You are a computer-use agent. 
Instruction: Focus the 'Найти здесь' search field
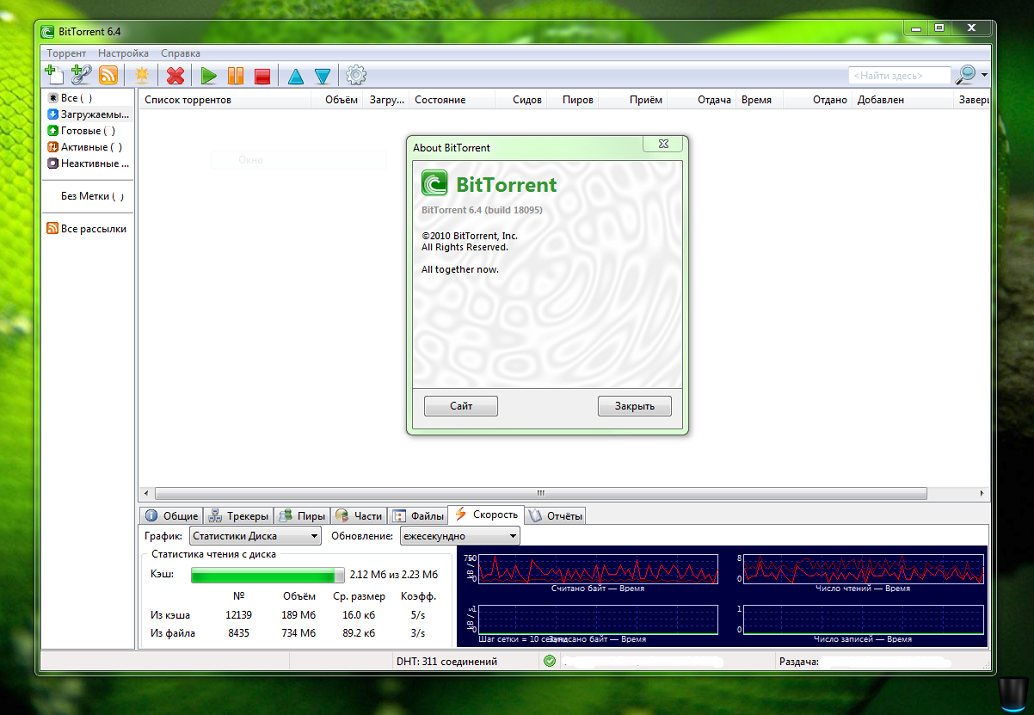tap(899, 76)
